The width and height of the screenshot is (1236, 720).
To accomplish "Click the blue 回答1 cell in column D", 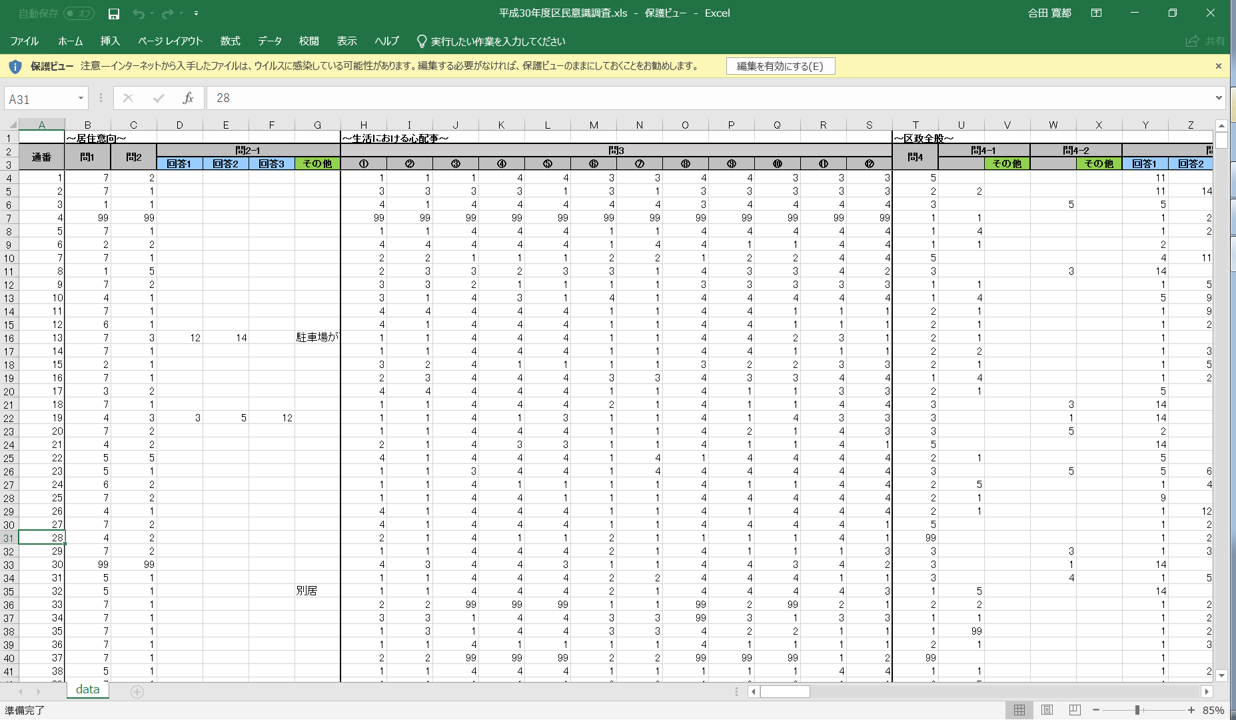I will [x=180, y=164].
